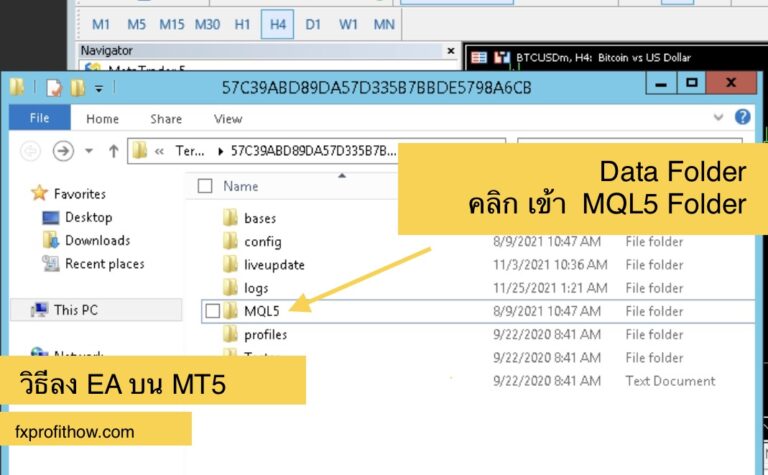Open Quick Access Toolbar customize dropdown
This screenshot has width=768, height=475.
click(99, 89)
